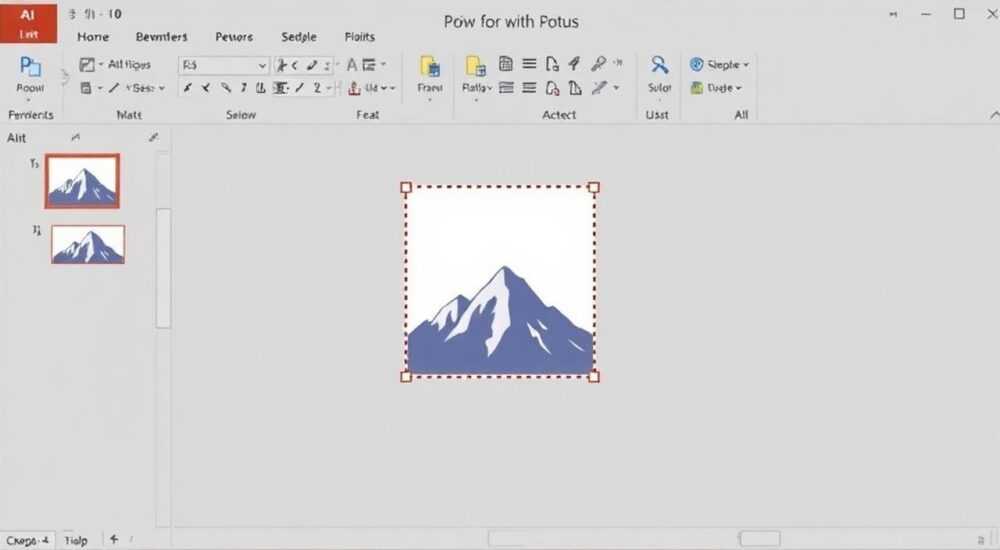Switch to the Sedple tab

click(x=298, y=37)
